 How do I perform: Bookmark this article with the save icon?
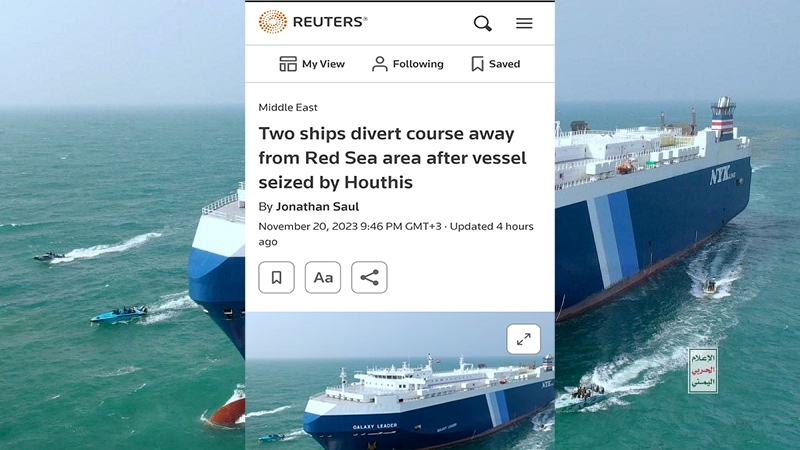[x=277, y=278]
